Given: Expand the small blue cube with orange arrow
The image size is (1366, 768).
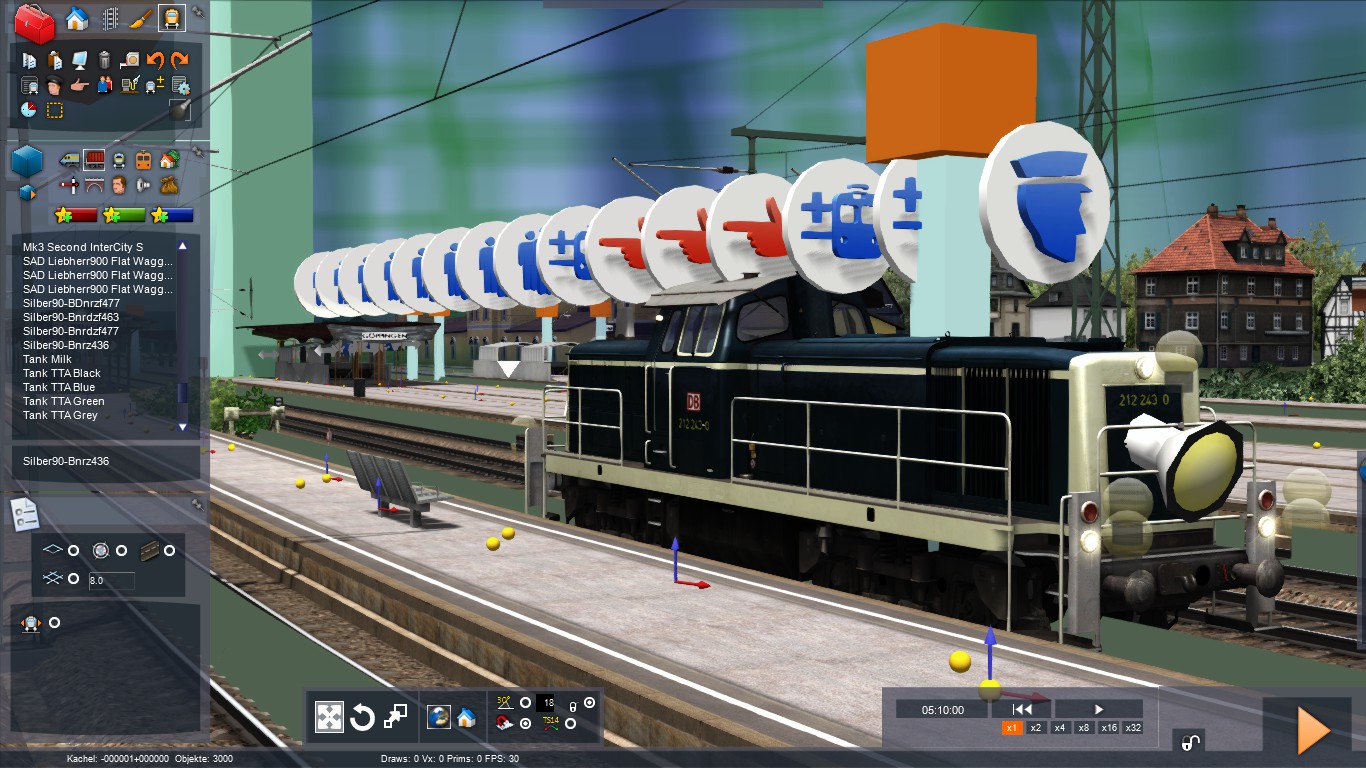Looking at the screenshot, I should 27,191.
